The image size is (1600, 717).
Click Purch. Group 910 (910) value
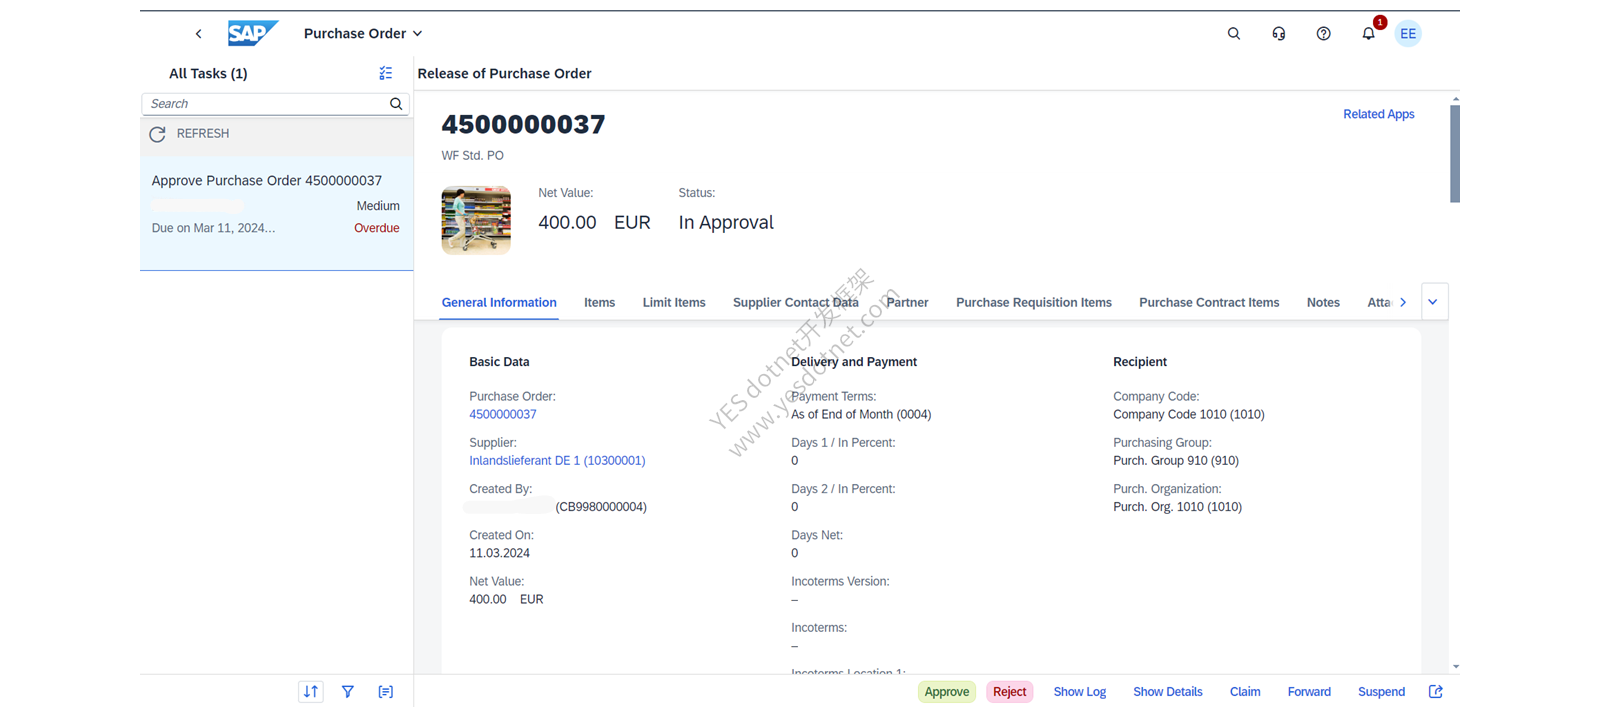1176,461
